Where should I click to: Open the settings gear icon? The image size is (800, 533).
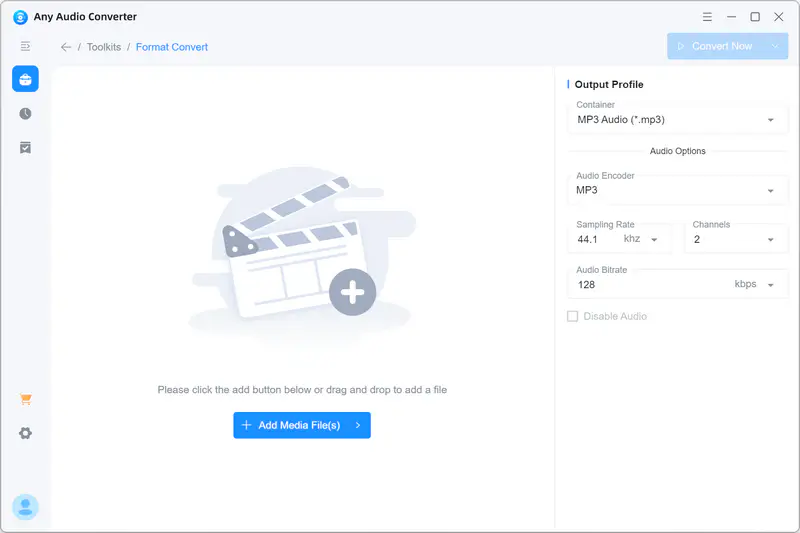pos(25,433)
